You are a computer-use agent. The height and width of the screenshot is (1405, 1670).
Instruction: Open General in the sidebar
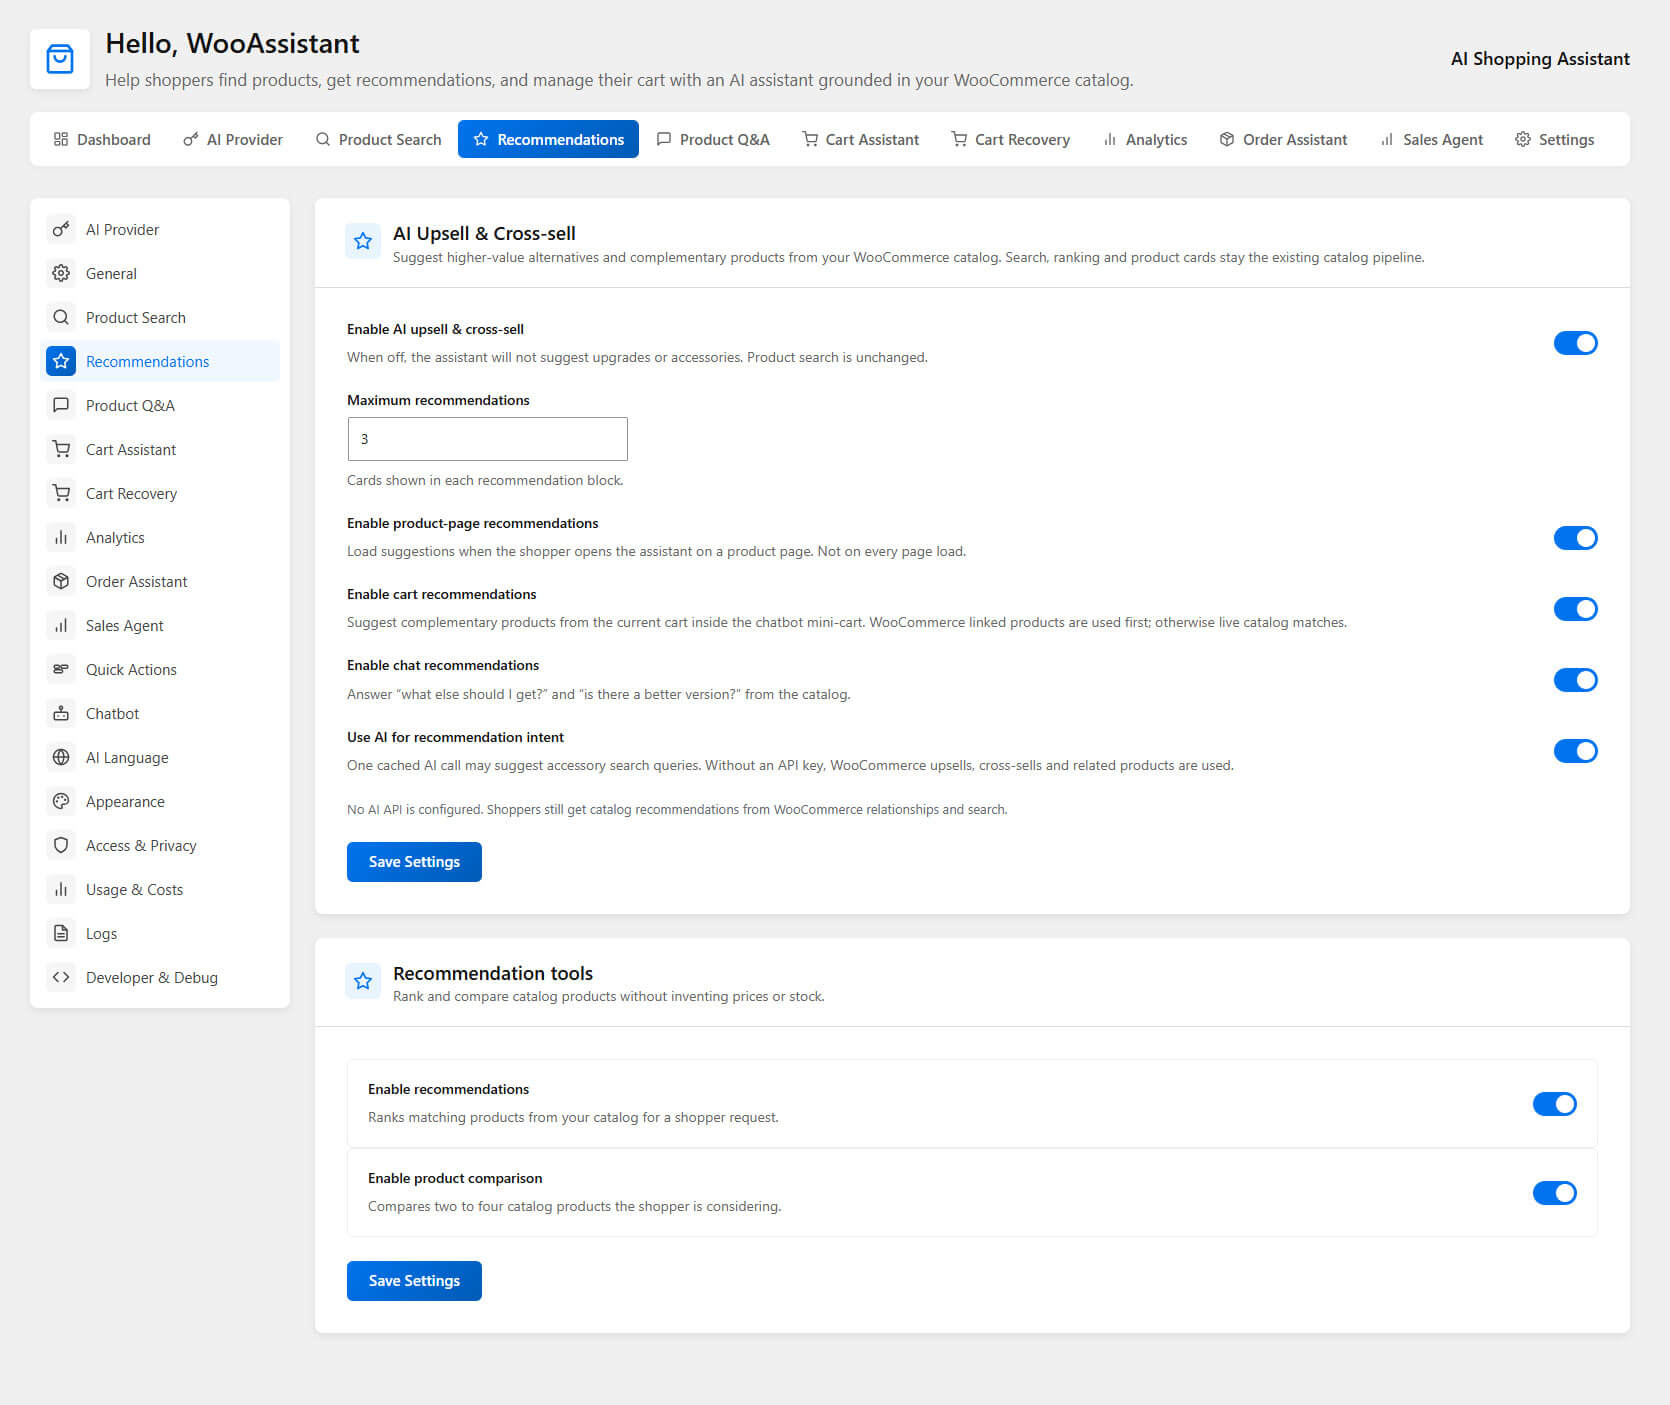(160, 273)
